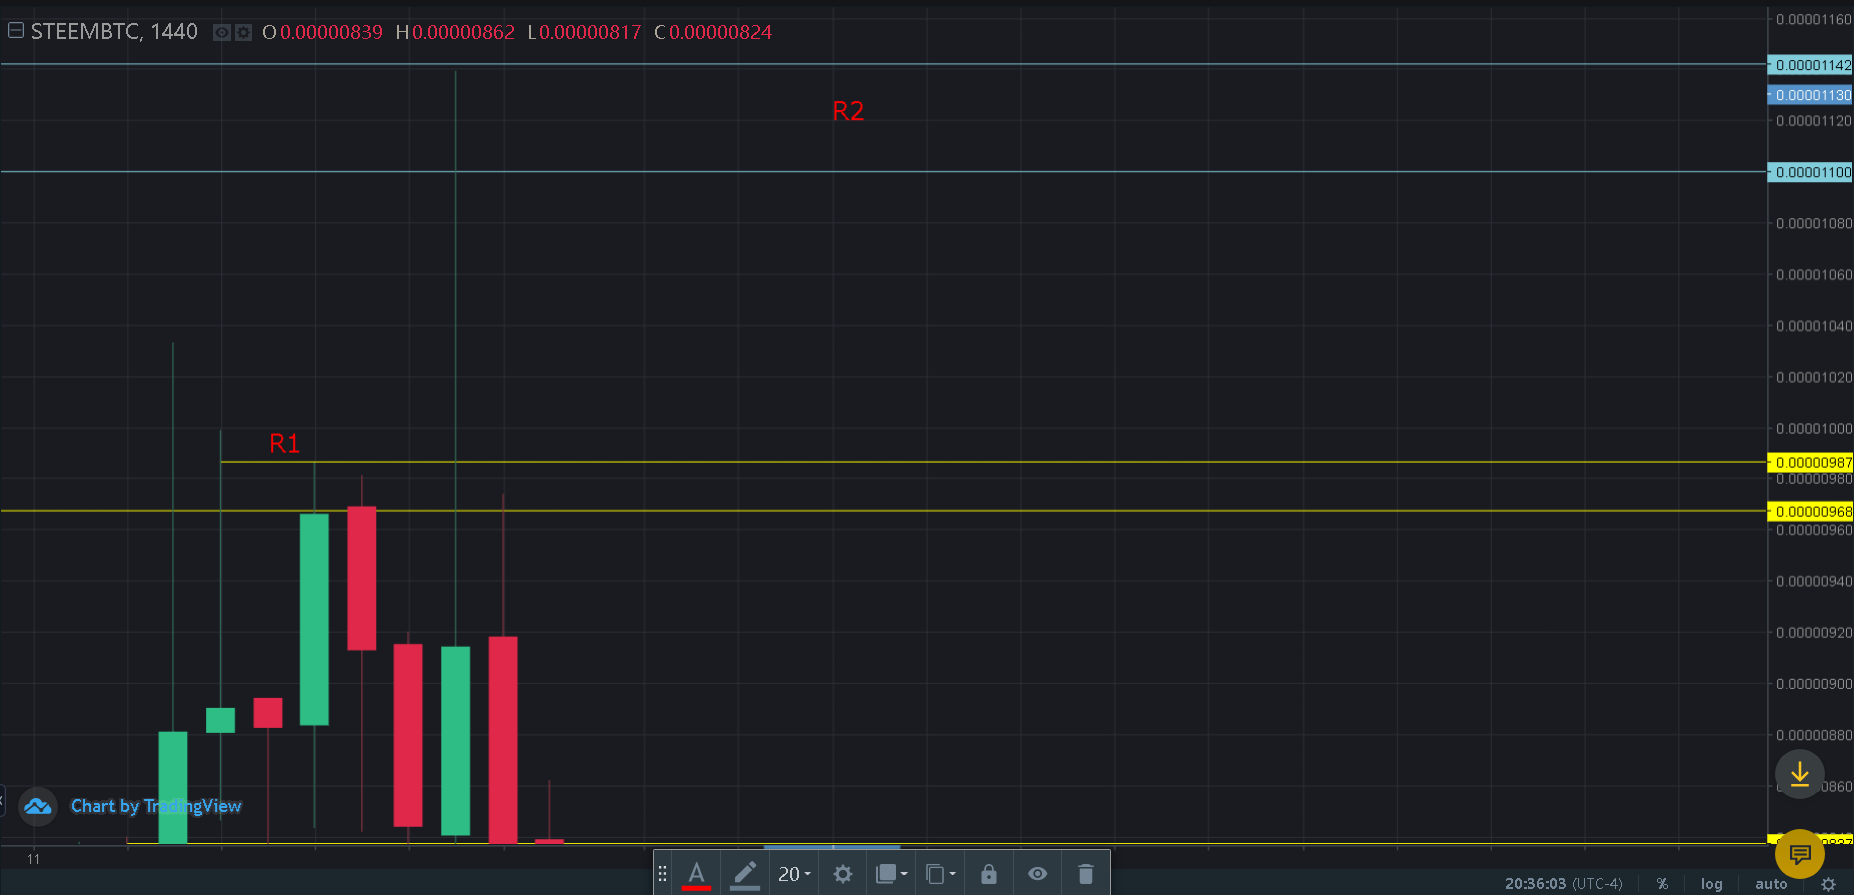1854x895 pixels.
Task: Open drawing settings gear in floating toolbar
Action: pyautogui.click(x=843, y=874)
